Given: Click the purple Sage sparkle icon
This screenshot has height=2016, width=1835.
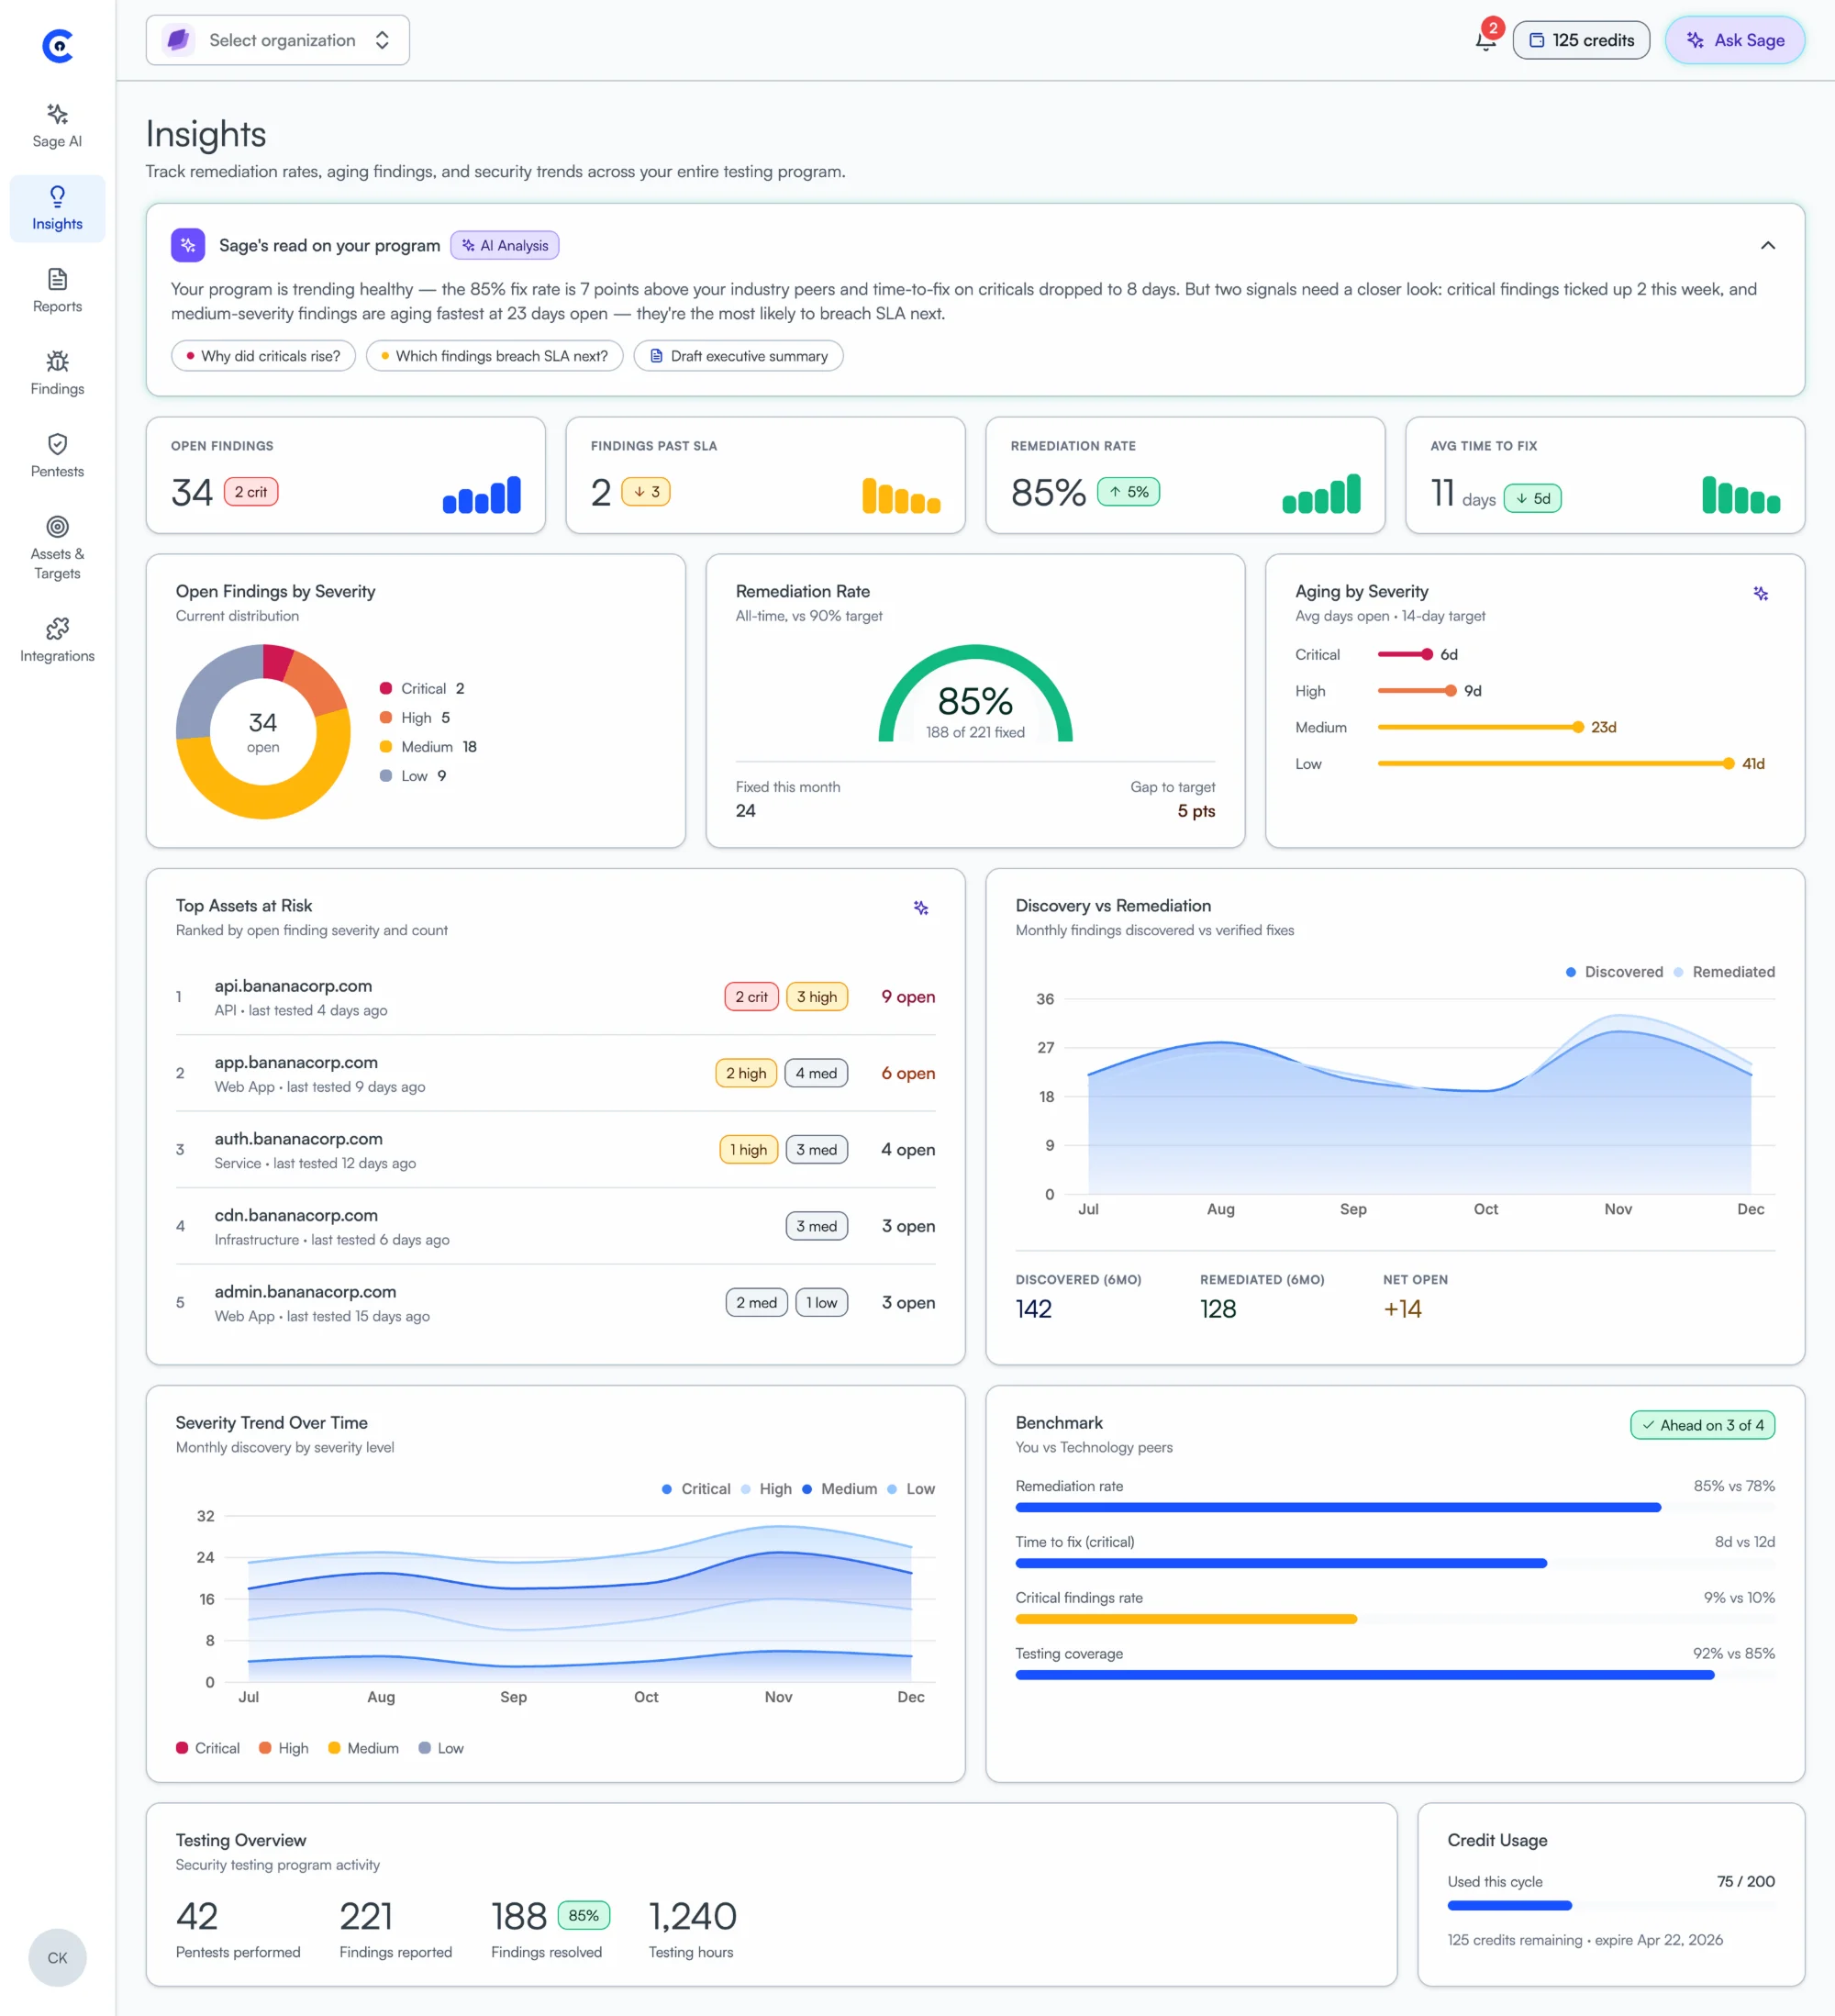Looking at the screenshot, I should click(188, 245).
